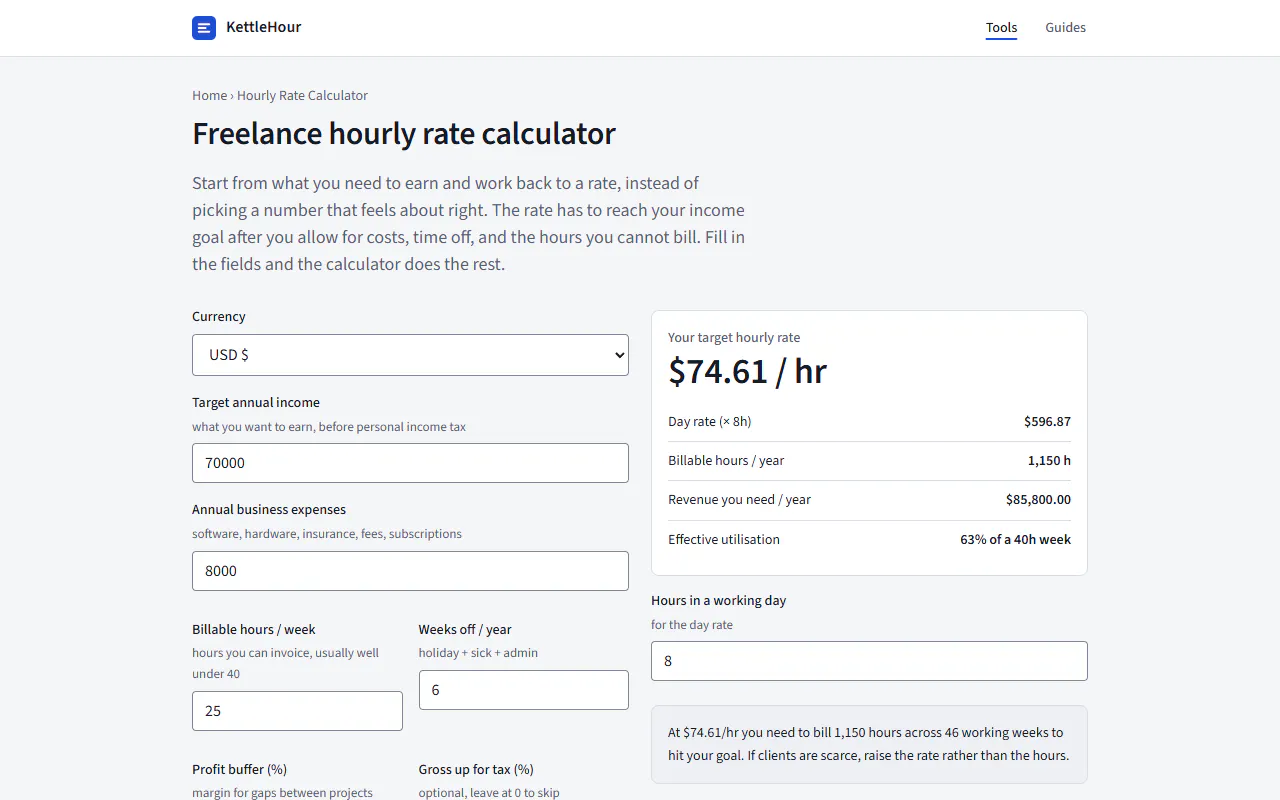
Task: Click the Your target hourly rate caption
Action: (734, 338)
